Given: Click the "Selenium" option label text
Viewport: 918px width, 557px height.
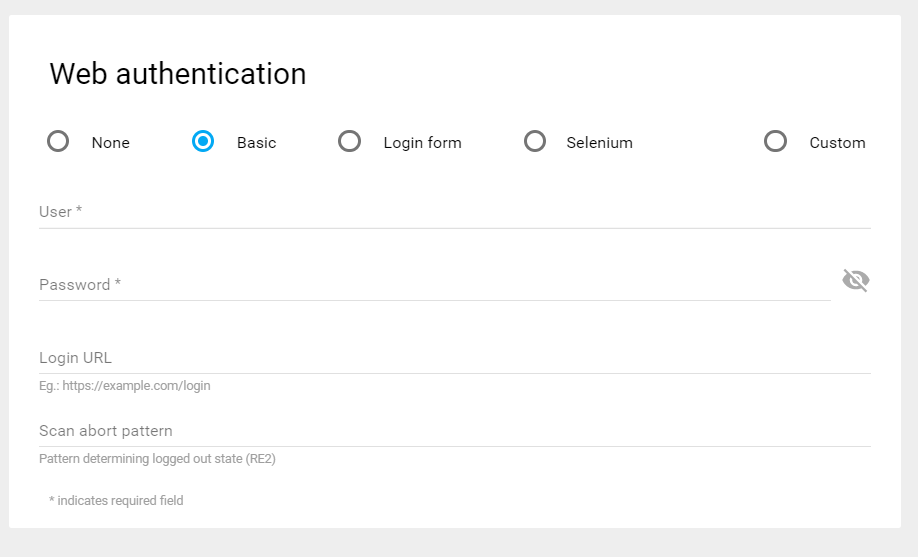Looking at the screenshot, I should click(x=599, y=143).
